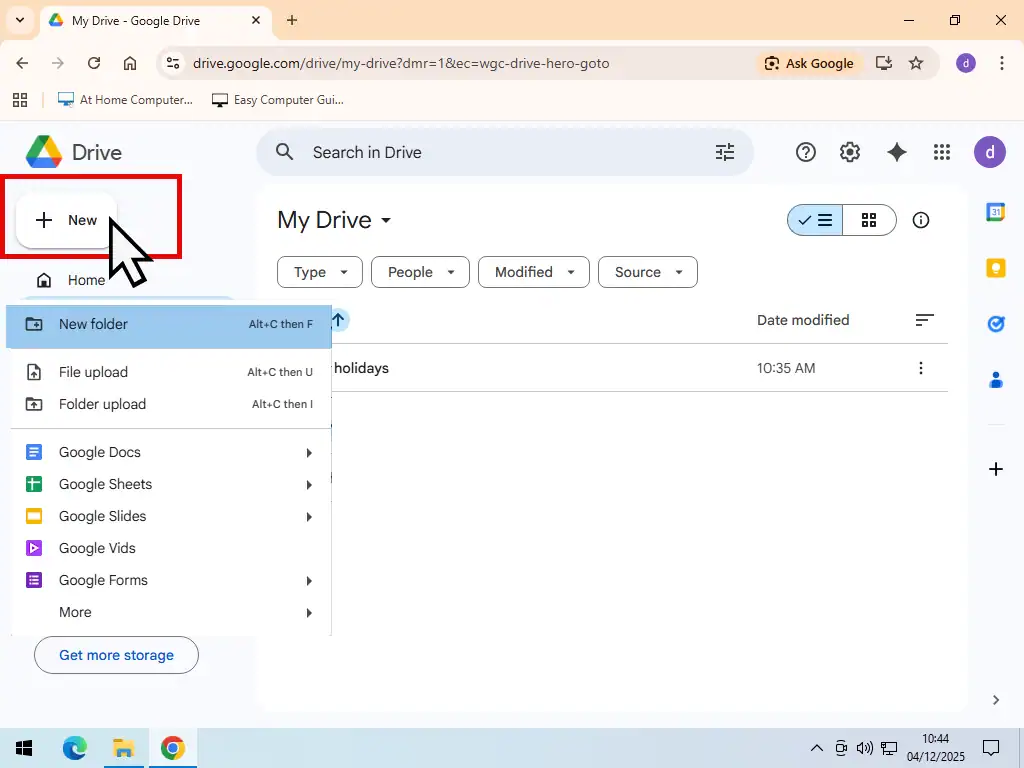
Task: Click Get more storage
Action: coord(116,655)
